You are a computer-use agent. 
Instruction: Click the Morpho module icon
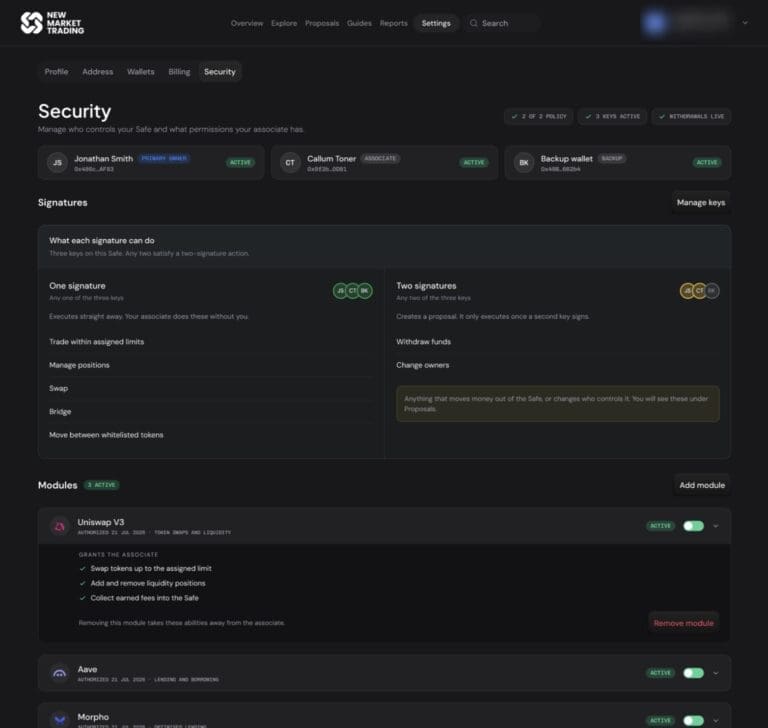click(60, 720)
